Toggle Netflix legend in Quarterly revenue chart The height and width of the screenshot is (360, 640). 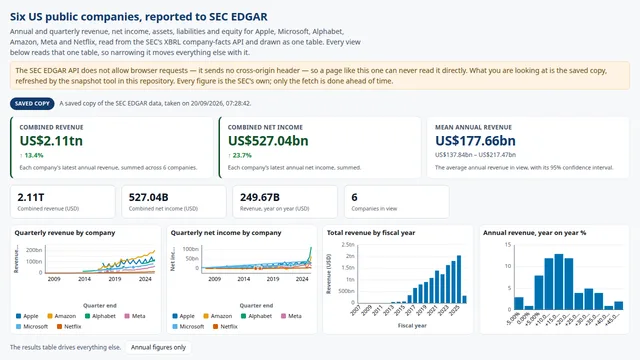[x=69, y=327]
